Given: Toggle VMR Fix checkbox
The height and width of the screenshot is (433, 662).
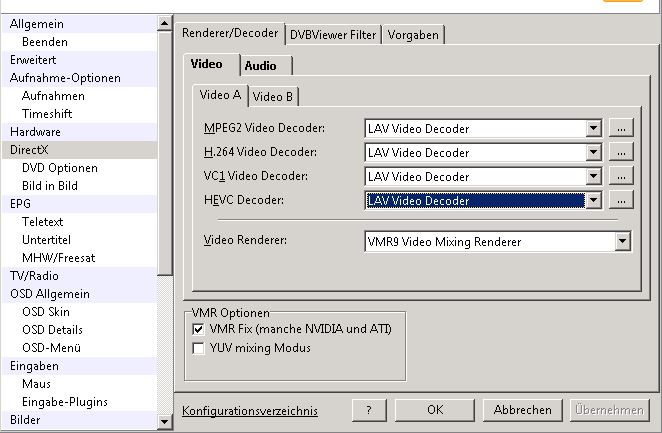Looking at the screenshot, I should (198, 329).
